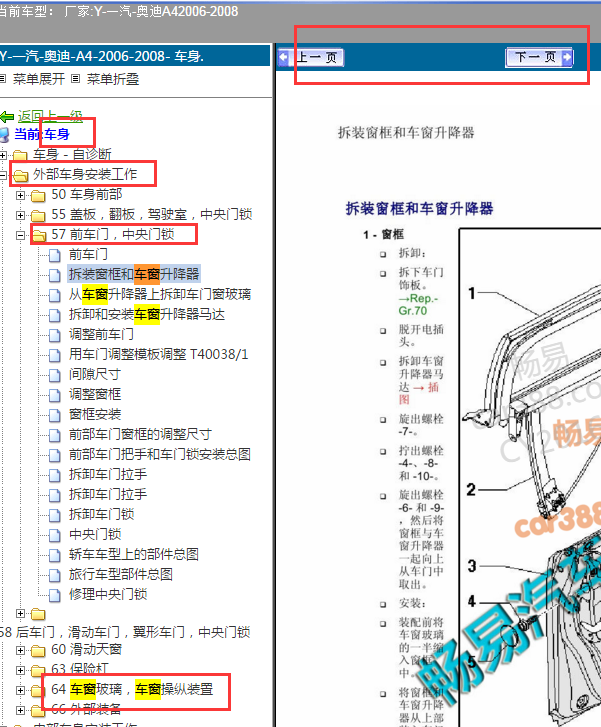Screen dimensions: 601x727
Task: Open 拆卸车门锁 document
Action: click(101, 514)
